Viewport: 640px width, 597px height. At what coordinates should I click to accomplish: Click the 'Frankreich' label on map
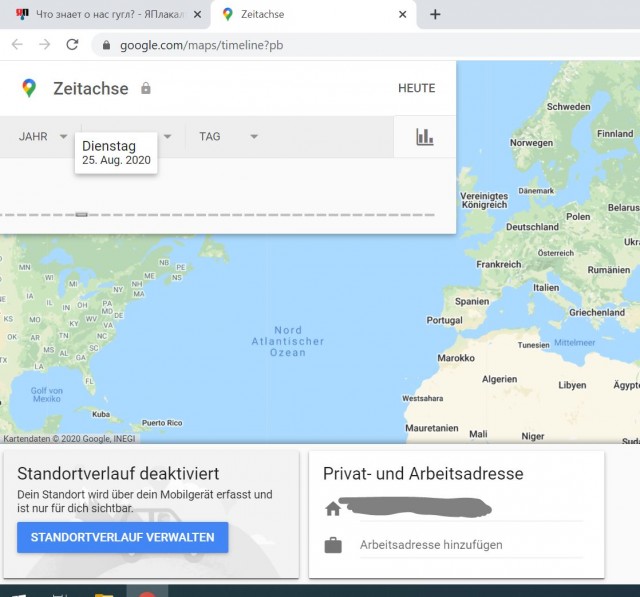point(498,264)
